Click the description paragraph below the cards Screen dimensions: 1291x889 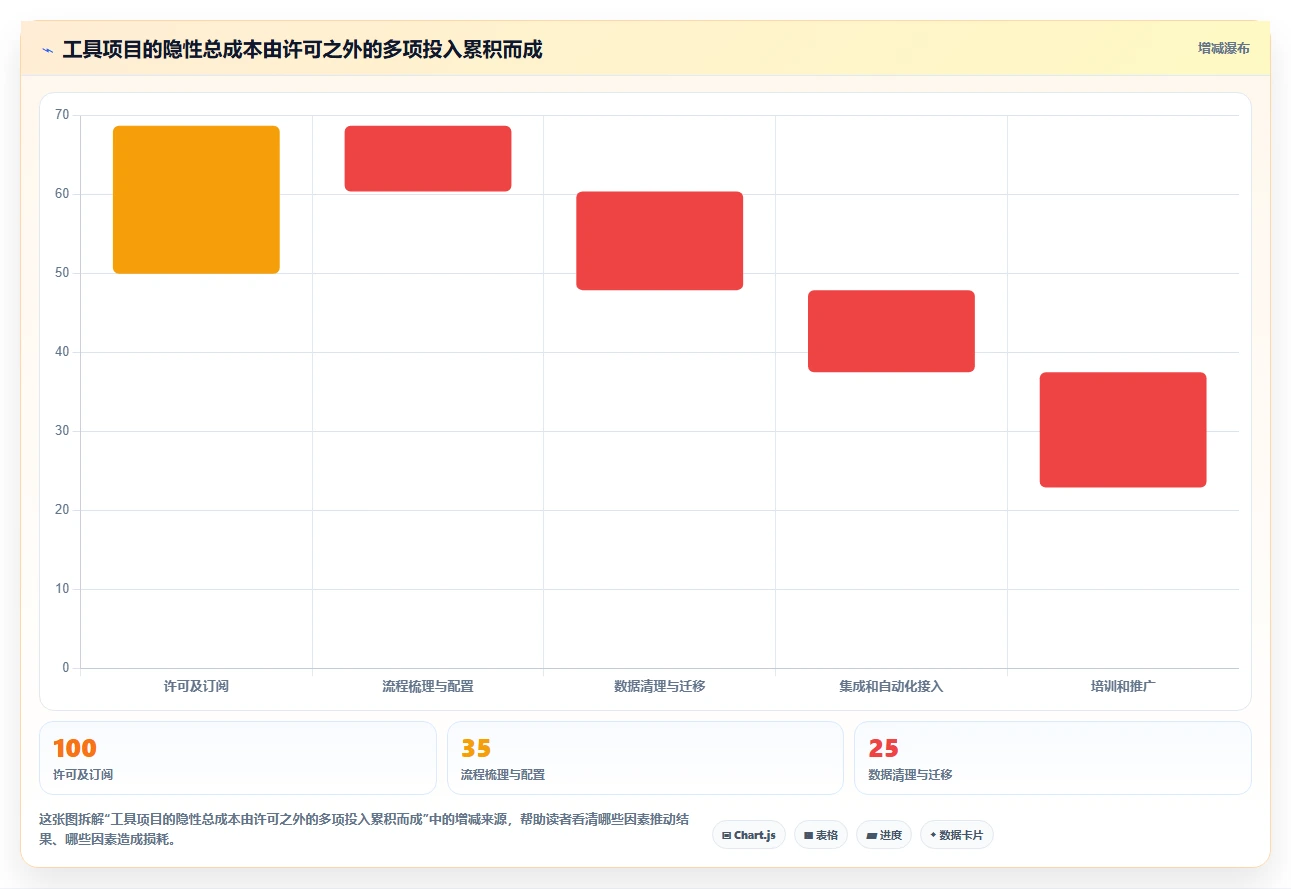click(x=365, y=830)
